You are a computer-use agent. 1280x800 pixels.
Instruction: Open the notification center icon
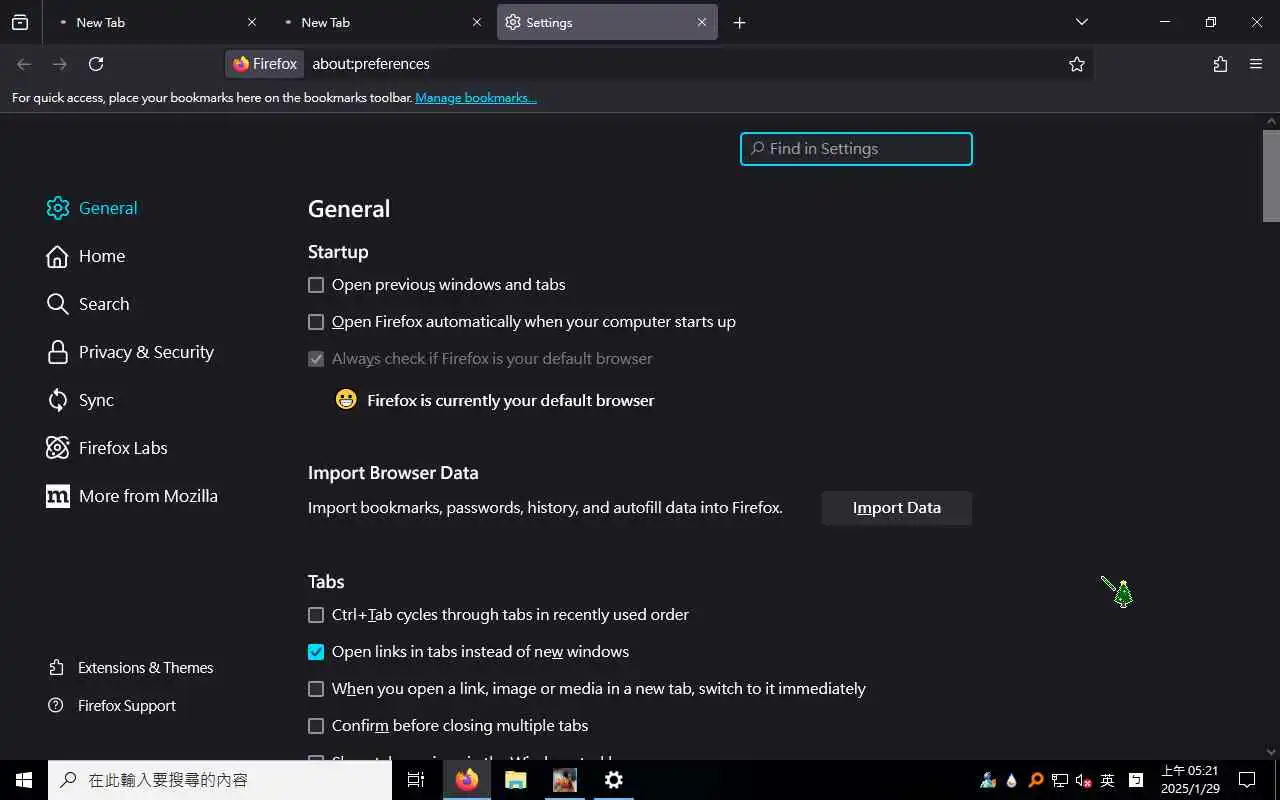(x=1247, y=780)
